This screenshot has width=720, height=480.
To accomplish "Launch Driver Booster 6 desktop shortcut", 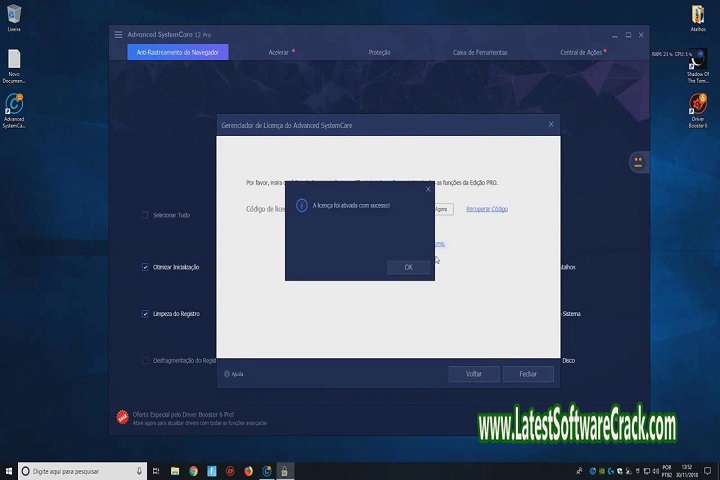I will 698,111.
